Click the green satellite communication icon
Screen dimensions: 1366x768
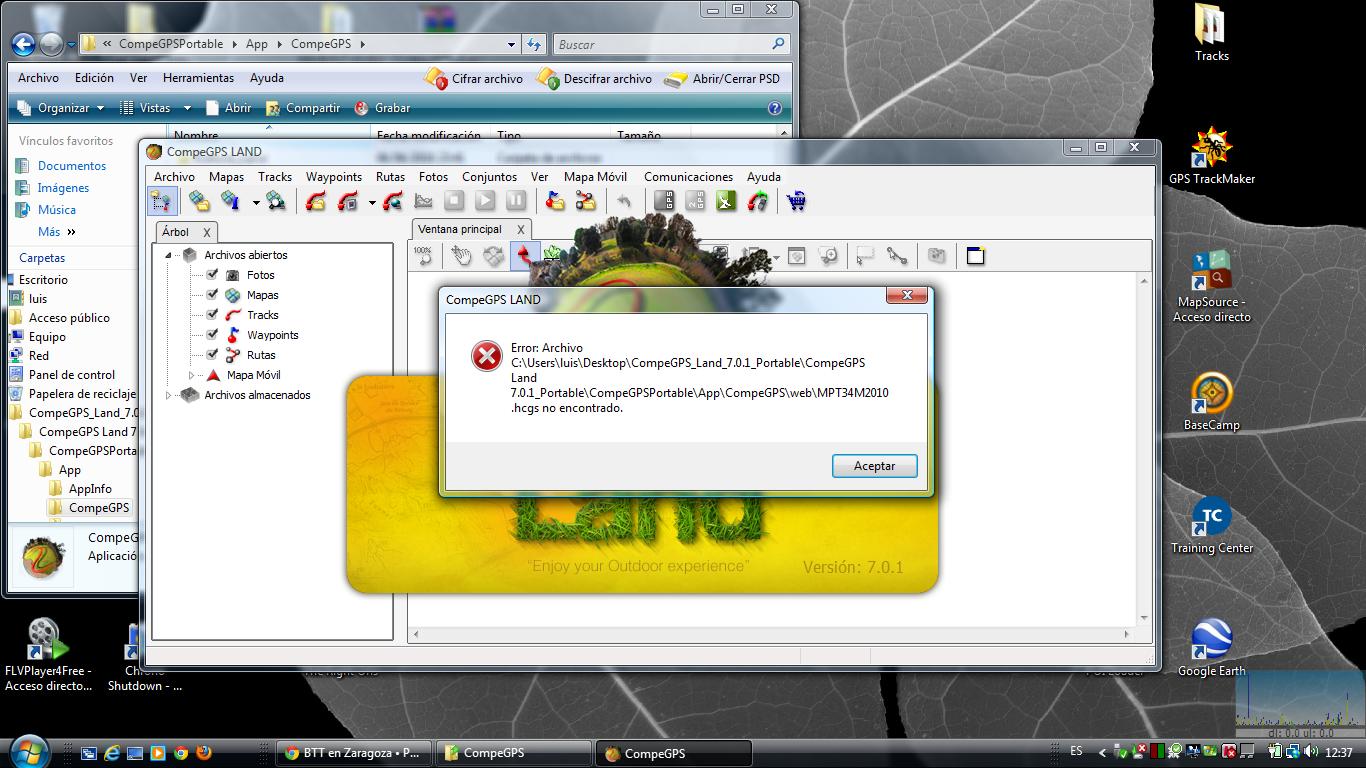(x=726, y=201)
